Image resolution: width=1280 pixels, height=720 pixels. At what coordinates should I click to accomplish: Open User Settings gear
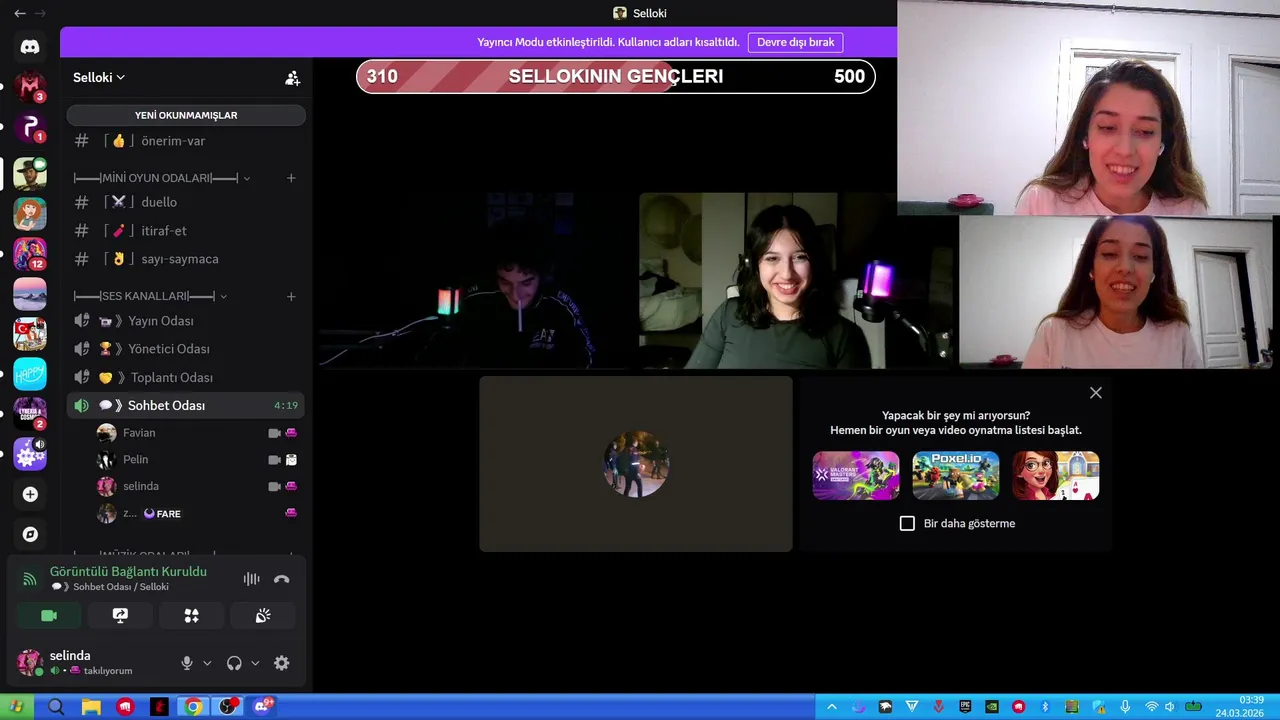(282, 663)
